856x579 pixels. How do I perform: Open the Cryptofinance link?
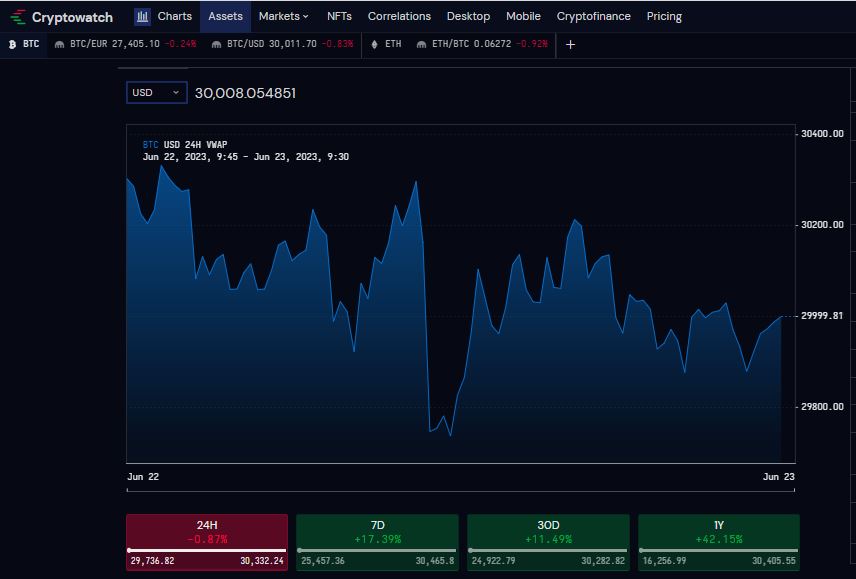click(593, 16)
